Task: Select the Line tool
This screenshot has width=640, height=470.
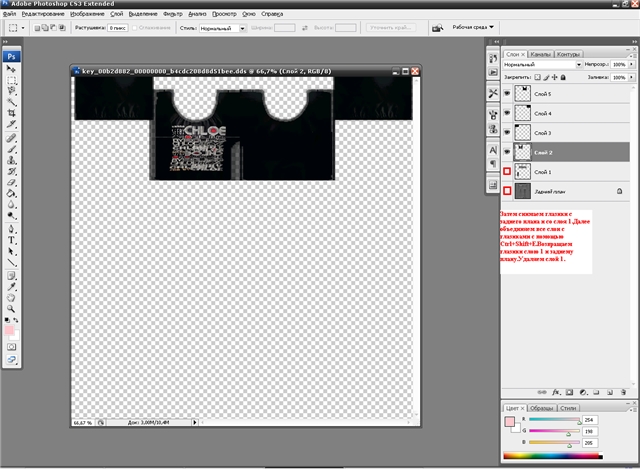Action: pyautogui.click(x=11, y=262)
